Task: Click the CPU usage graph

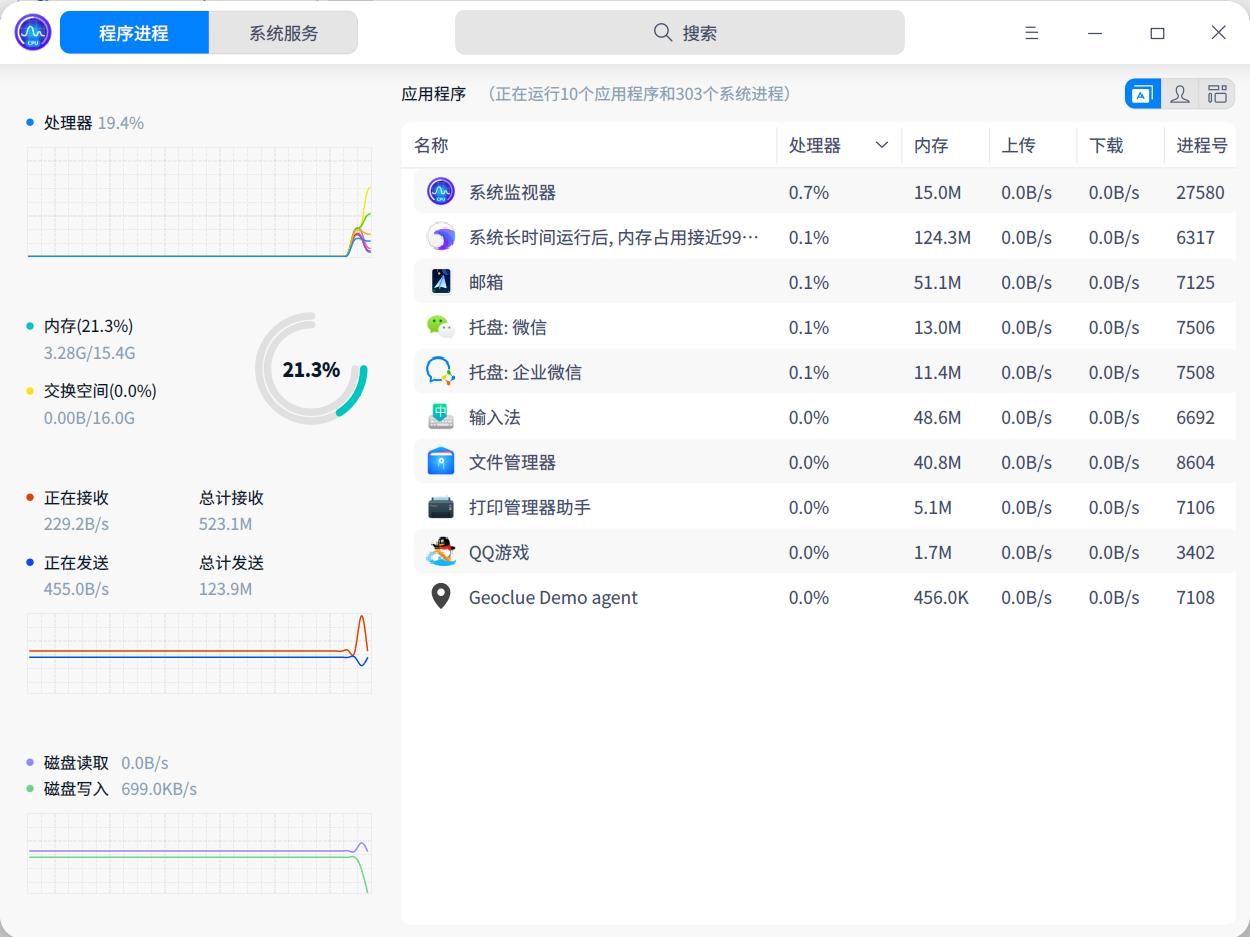Action: point(199,203)
